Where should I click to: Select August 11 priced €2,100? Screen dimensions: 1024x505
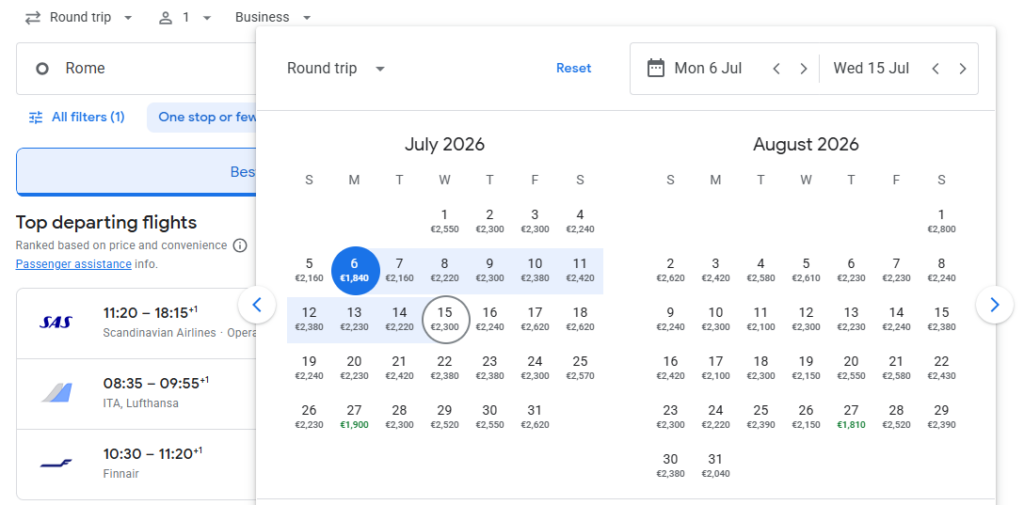761,319
